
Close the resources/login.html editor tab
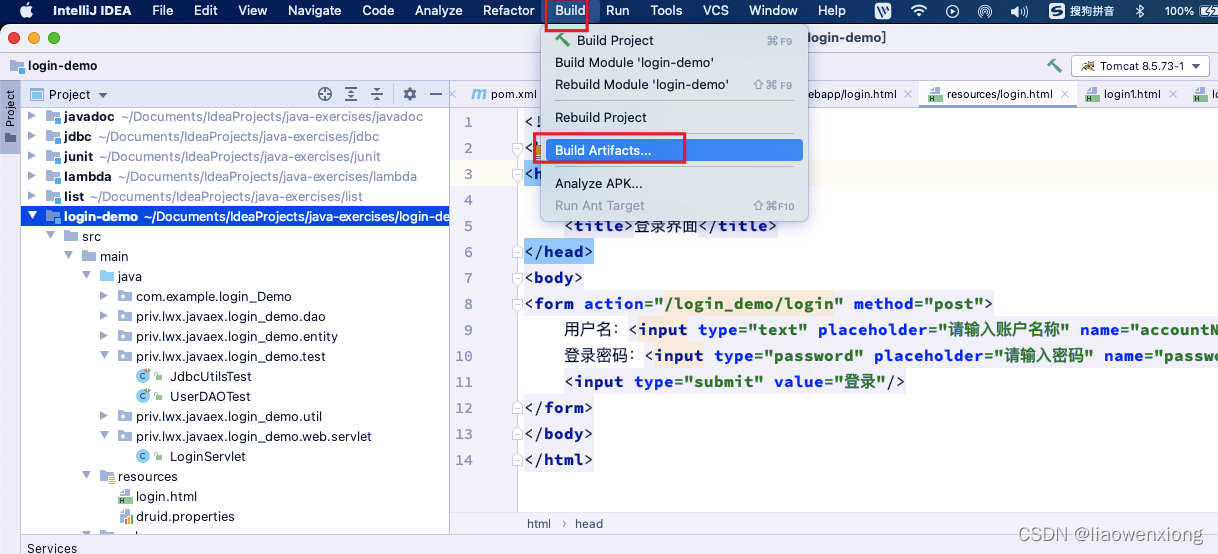(x=1064, y=94)
